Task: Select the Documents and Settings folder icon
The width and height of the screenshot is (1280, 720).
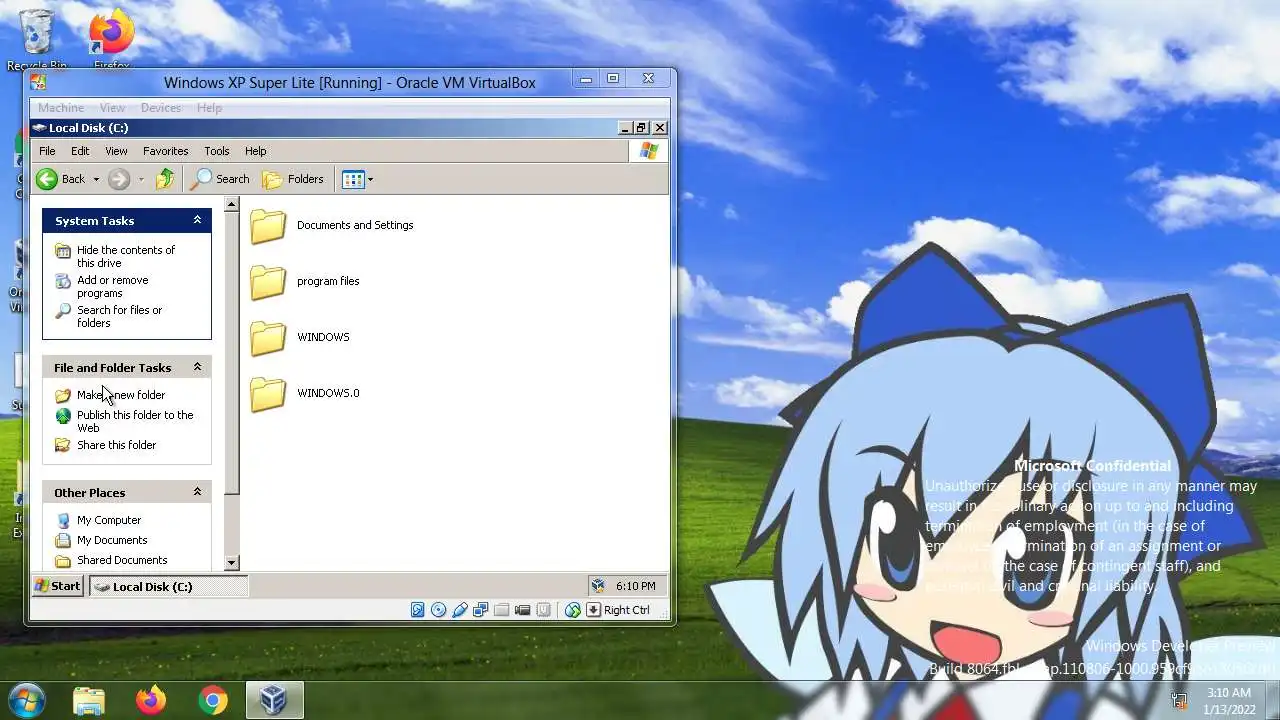Action: point(268,226)
